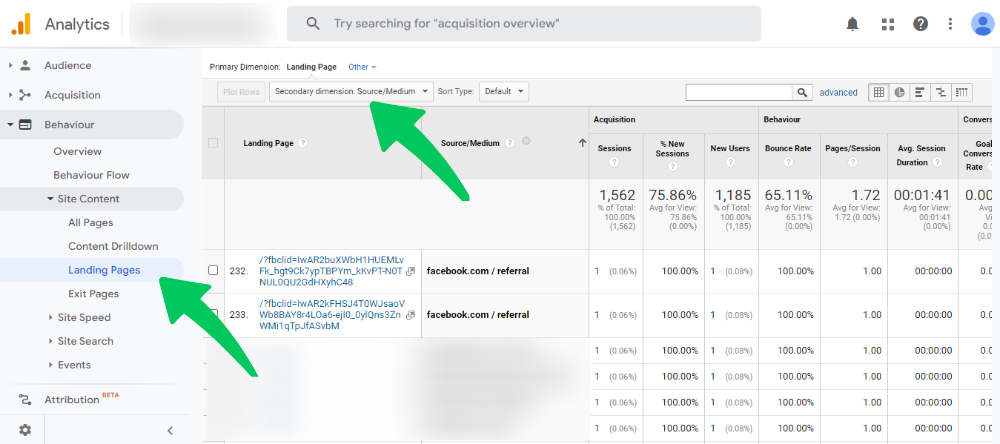Viewport: 1000px width, 444px height.
Task: Switch to Percentage pie chart view
Action: point(899,92)
